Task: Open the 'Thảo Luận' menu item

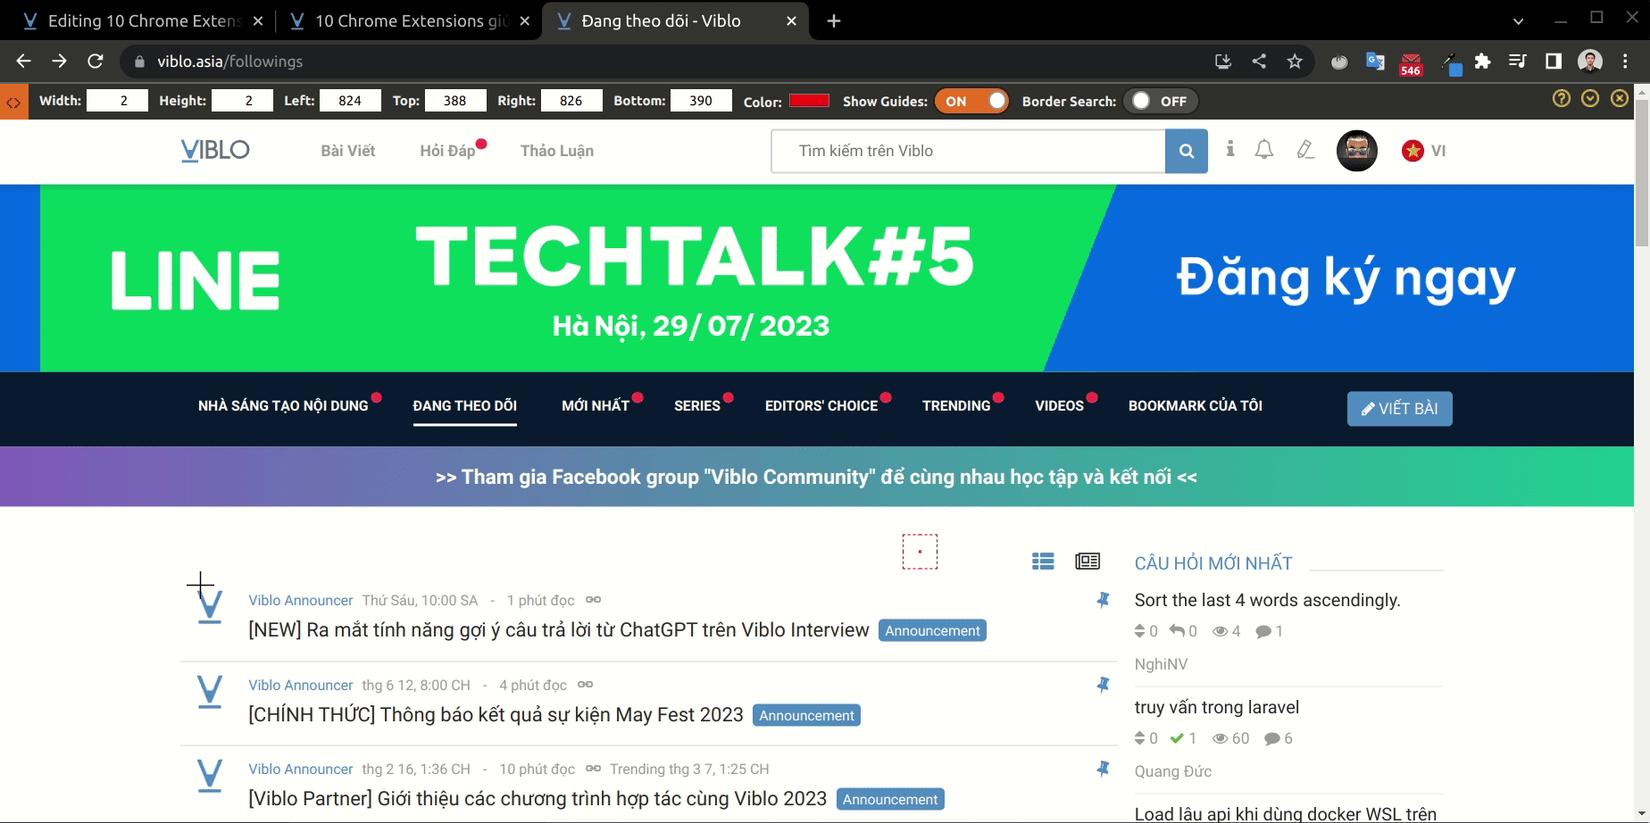Action: point(557,151)
